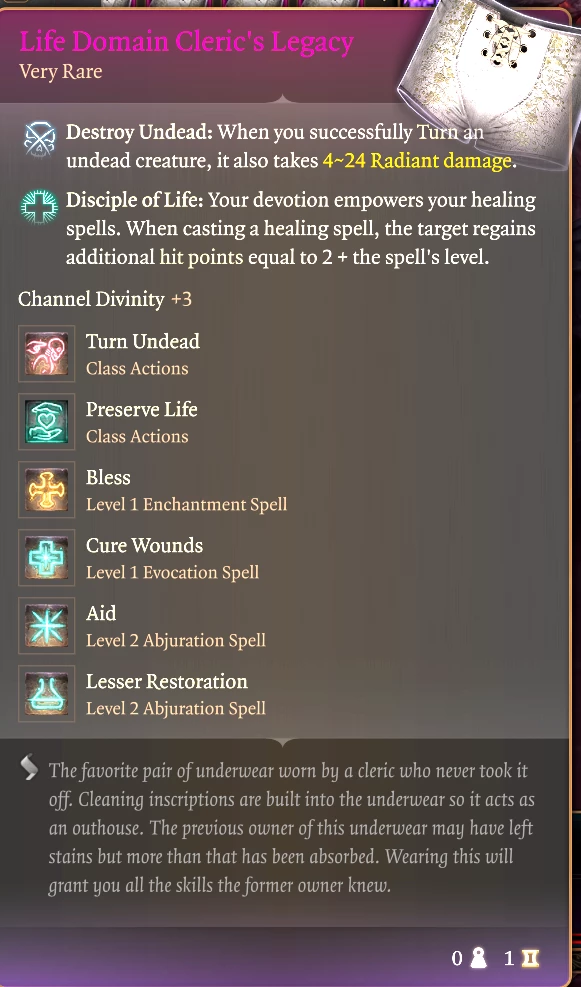Select the Turn Undead action icon
The image size is (581, 987).
click(47, 354)
